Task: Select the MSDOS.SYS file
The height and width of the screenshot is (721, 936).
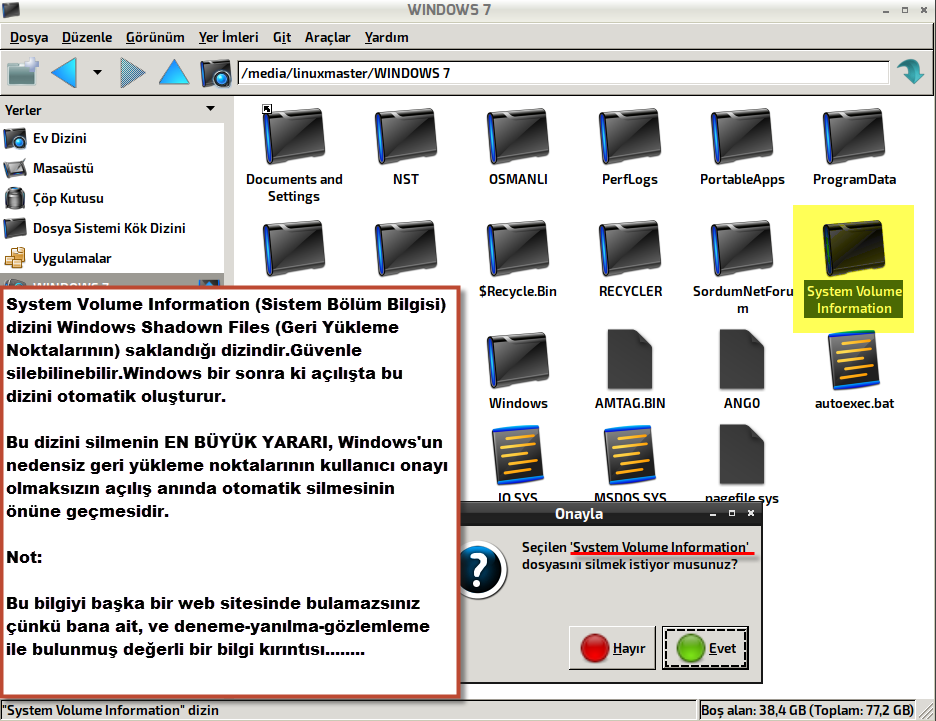Action: [630, 463]
